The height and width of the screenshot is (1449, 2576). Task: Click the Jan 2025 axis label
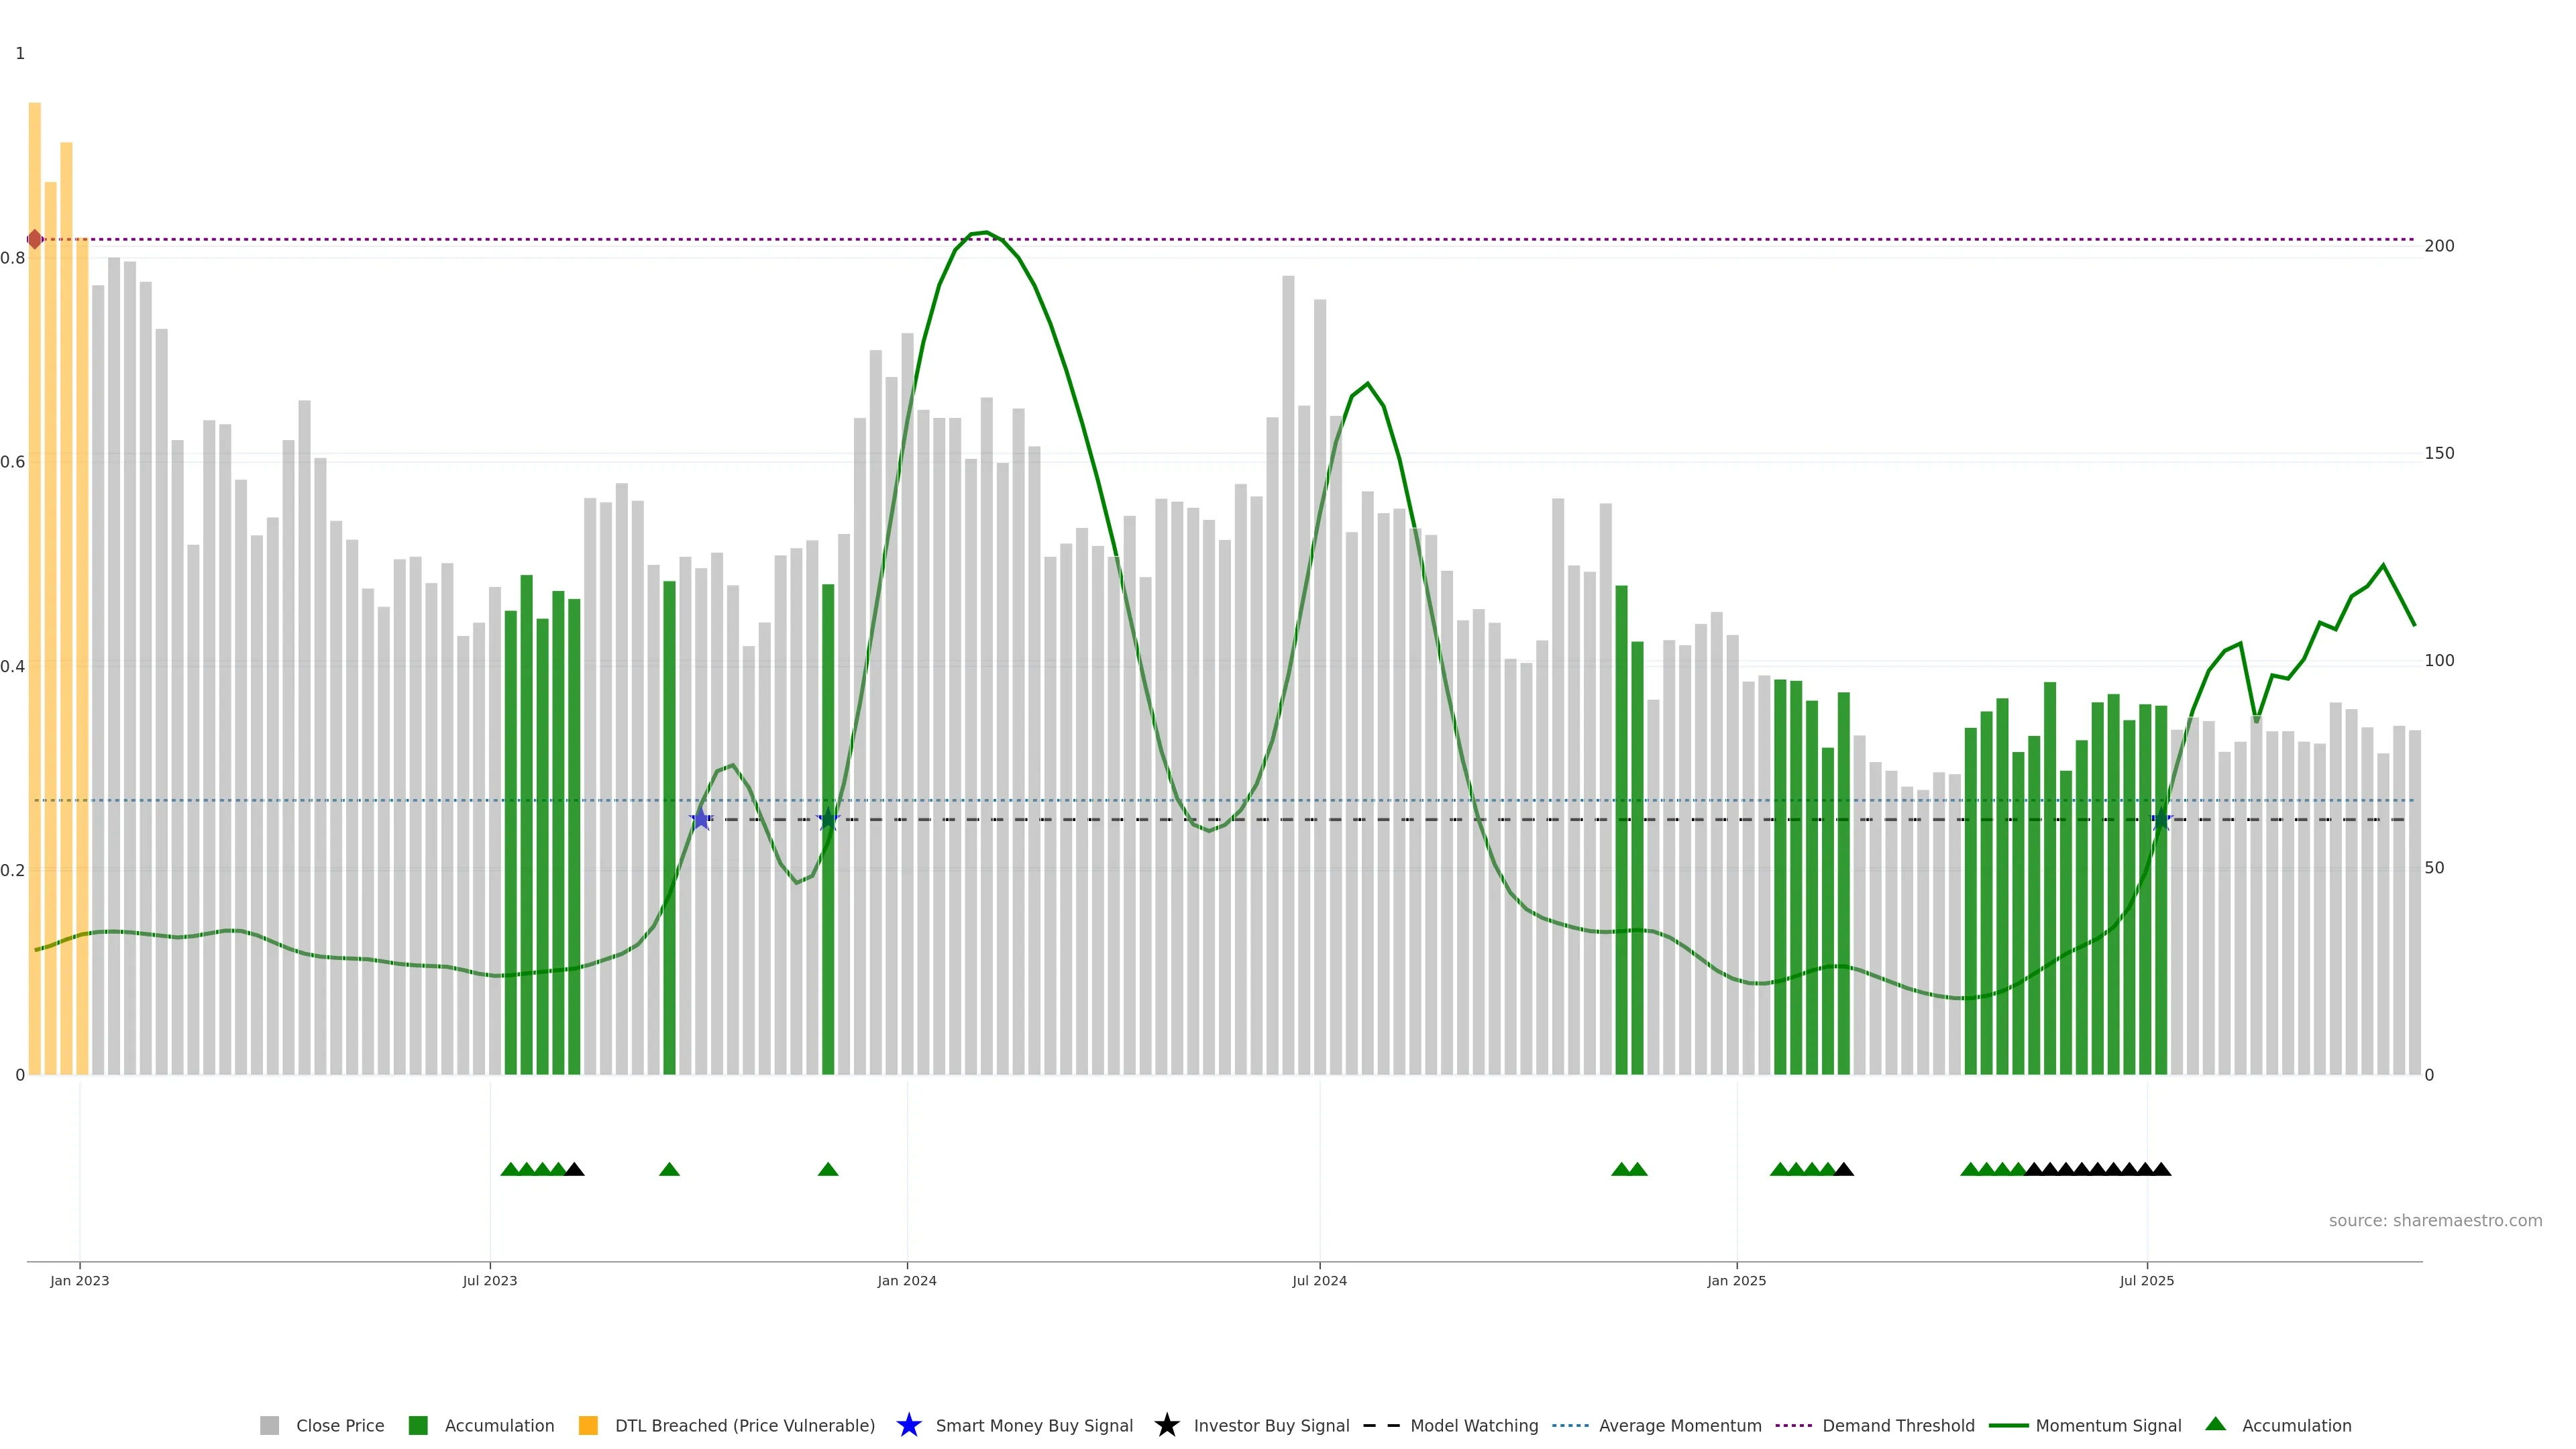1736,1281
